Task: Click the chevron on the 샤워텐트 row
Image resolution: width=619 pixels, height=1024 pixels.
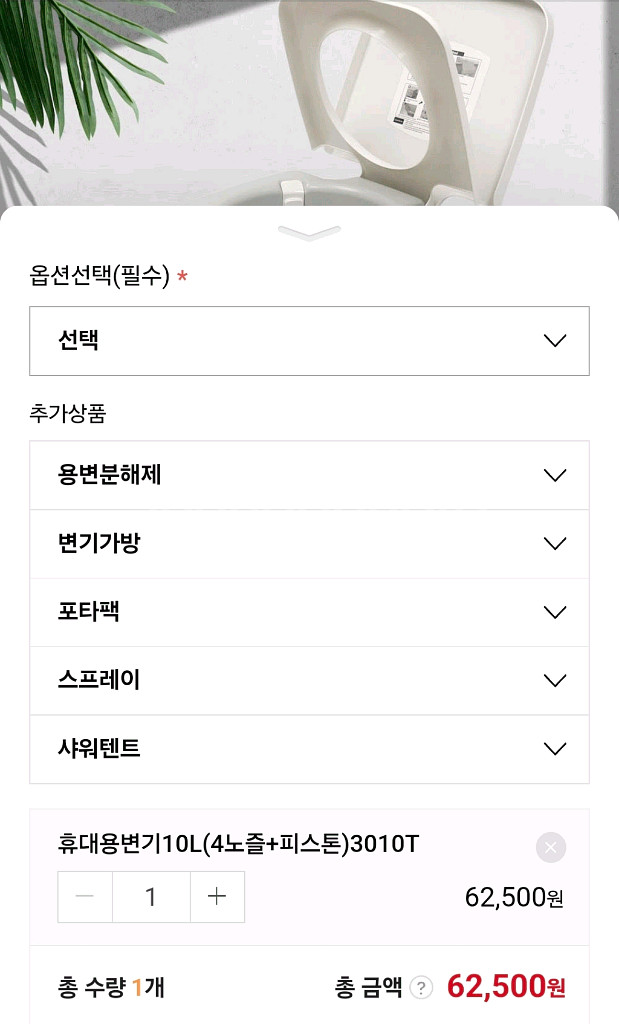Action: (554, 748)
